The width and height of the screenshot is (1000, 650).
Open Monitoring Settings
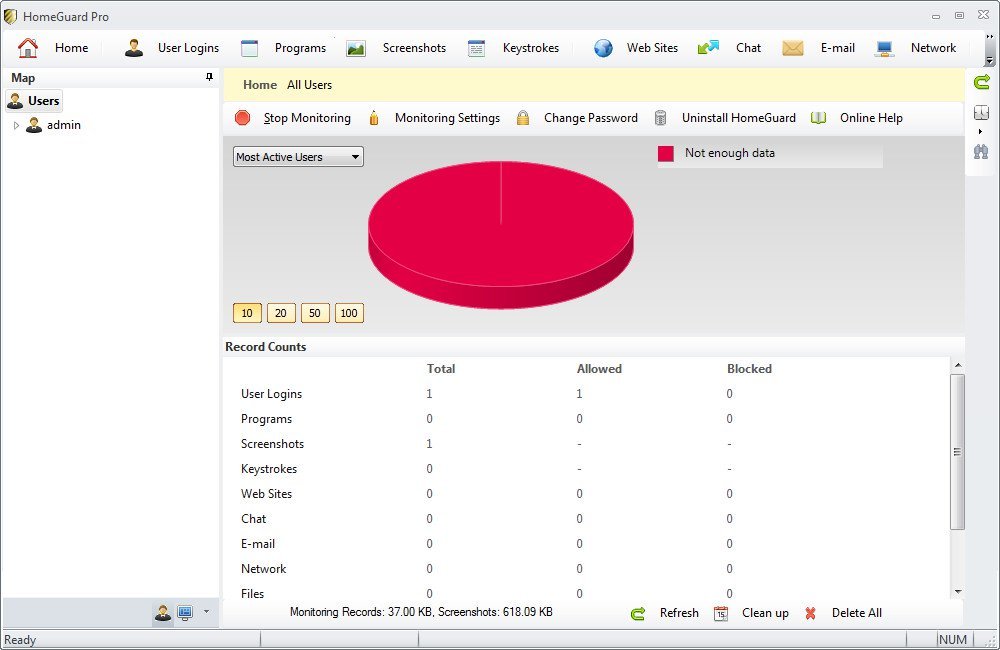[447, 118]
